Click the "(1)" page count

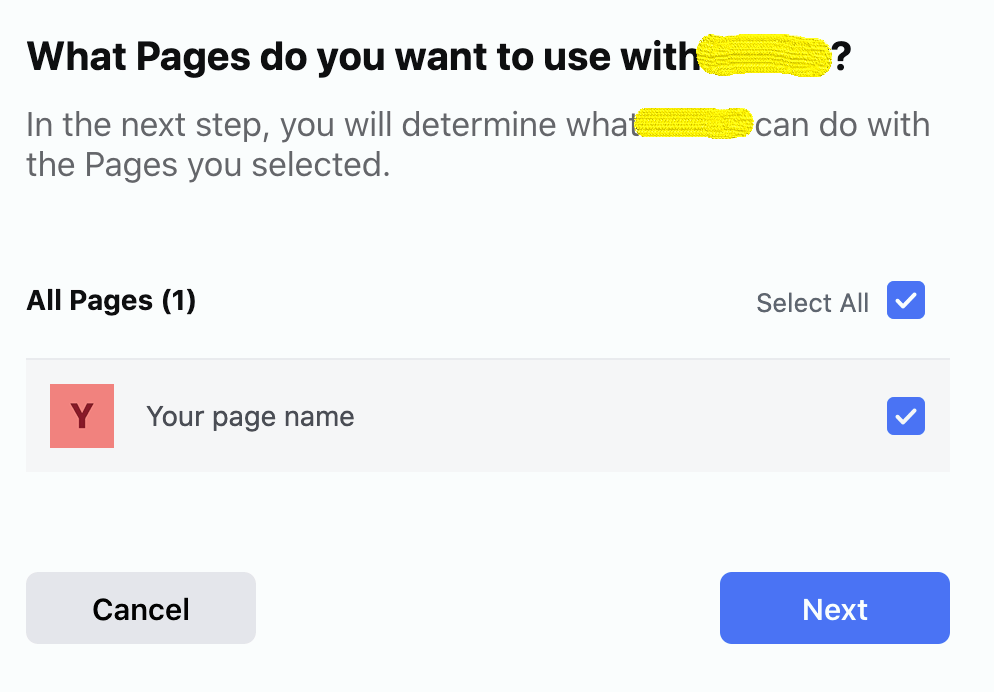[x=178, y=301]
